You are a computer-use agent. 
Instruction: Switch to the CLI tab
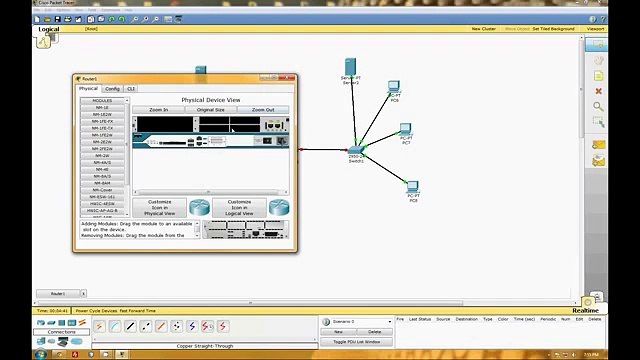(131, 89)
